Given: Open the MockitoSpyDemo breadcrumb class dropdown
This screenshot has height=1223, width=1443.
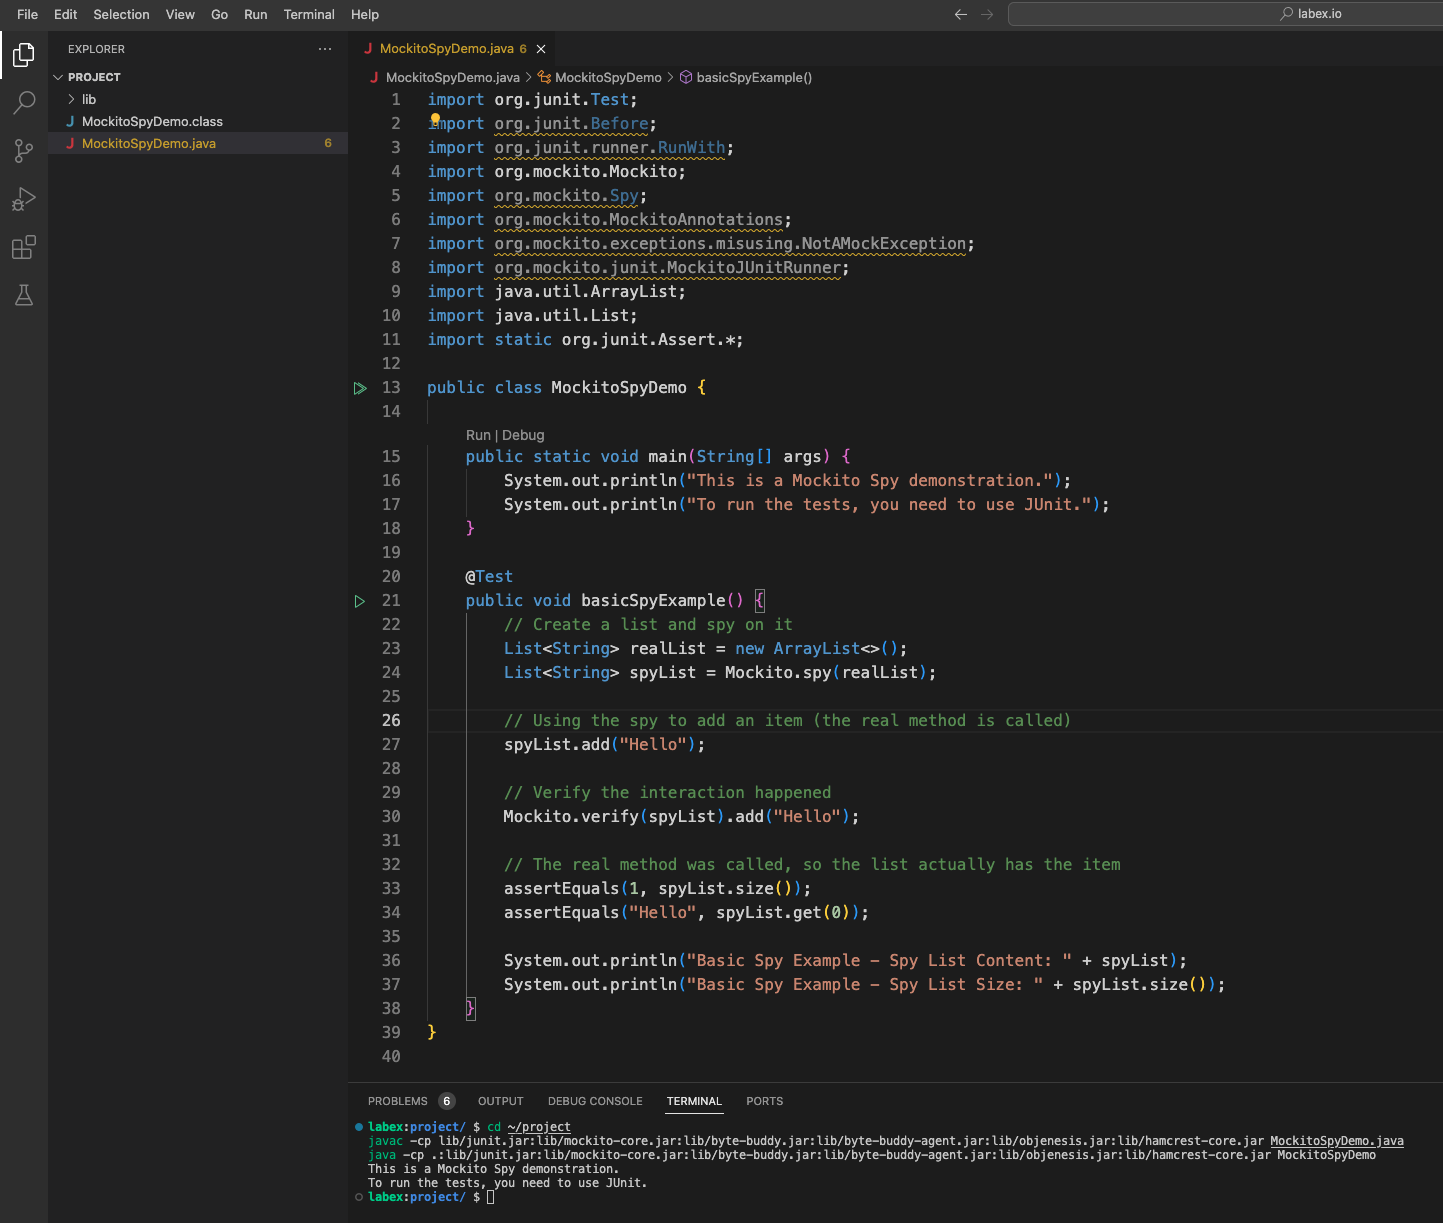Looking at the screenshot, I should point(607,77).
